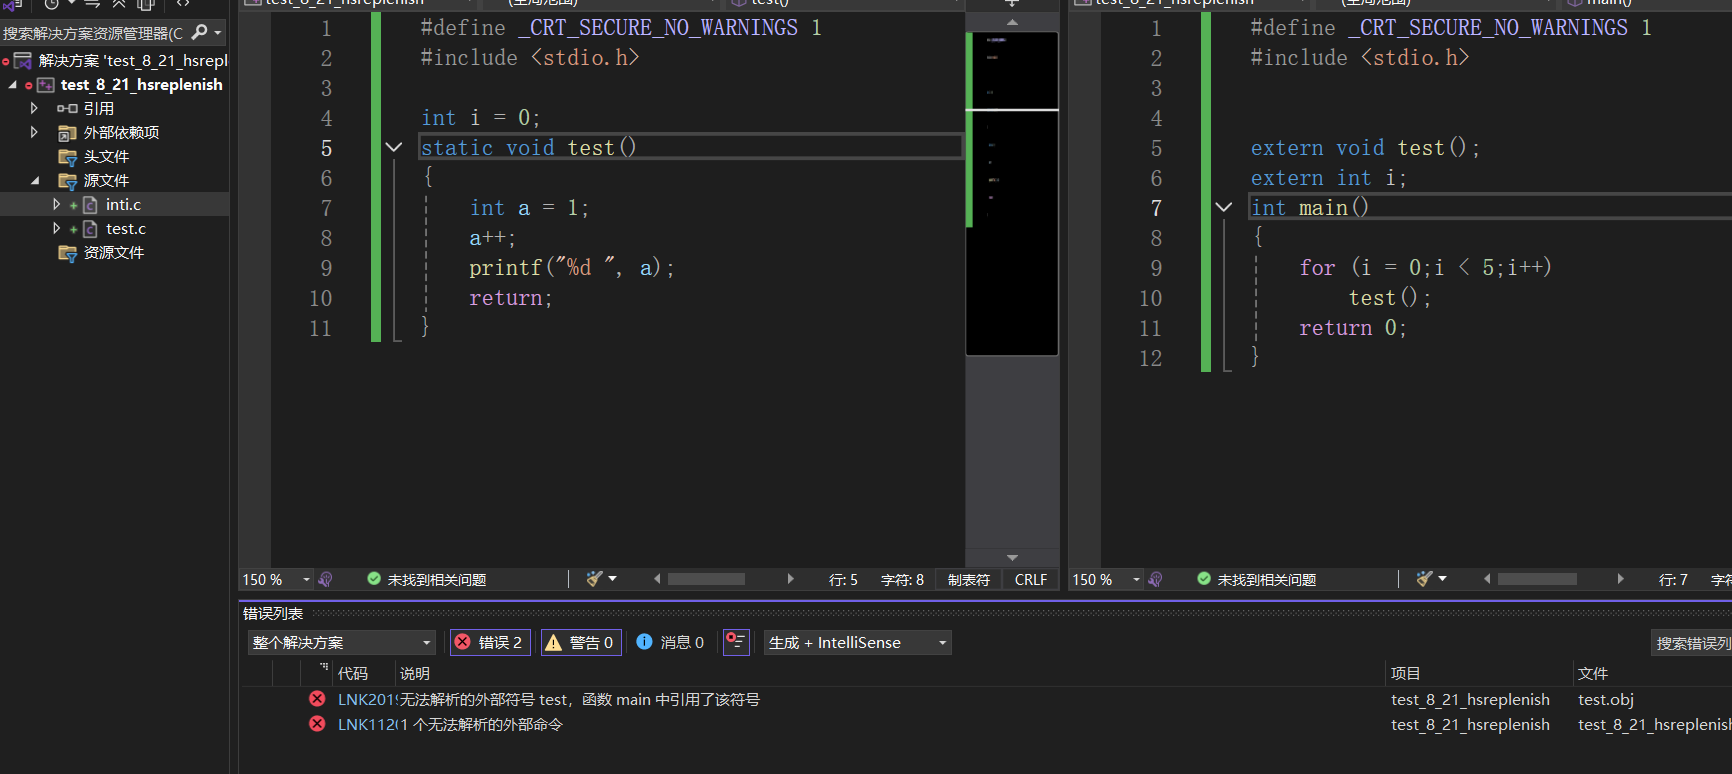
Task: Click the 资源文件 filter folder icon
Action: point(67,253)
